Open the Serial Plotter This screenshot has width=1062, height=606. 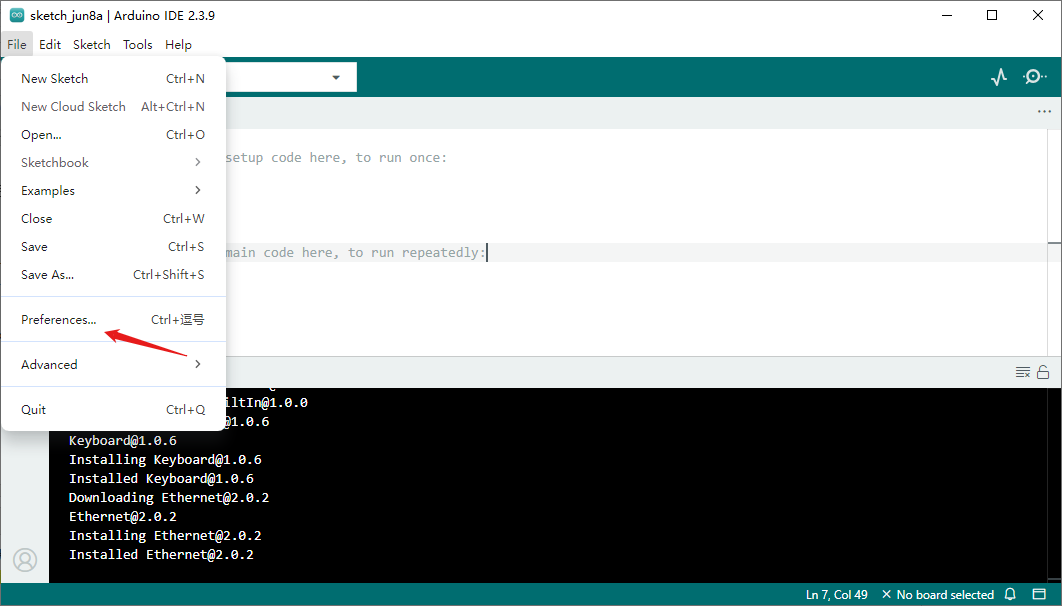999,77
